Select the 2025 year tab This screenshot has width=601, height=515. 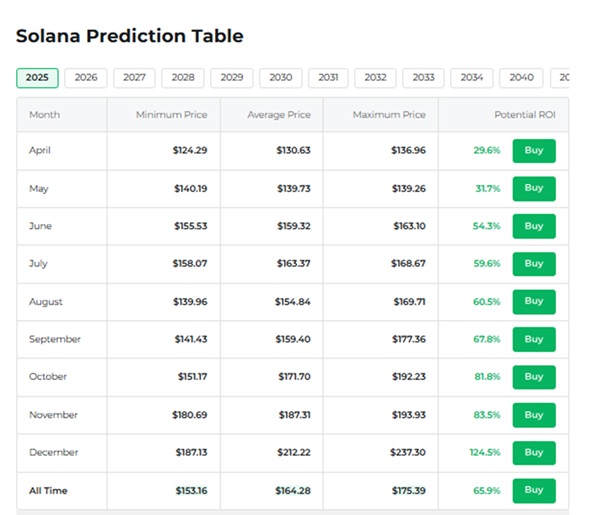[x=37, y=78]
